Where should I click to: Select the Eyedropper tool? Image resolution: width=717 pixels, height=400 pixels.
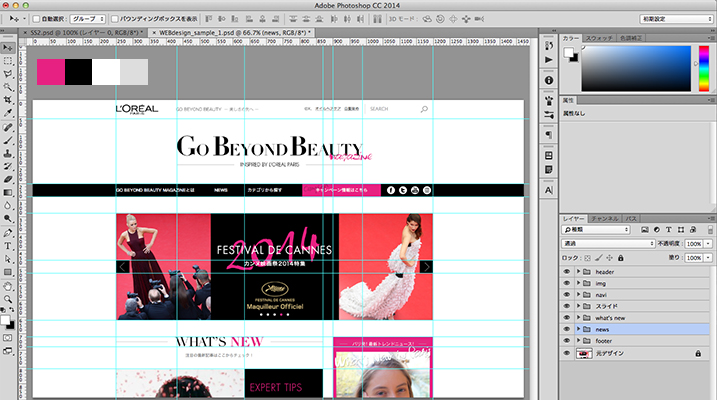pyautogui.click(x=8, y=113)
